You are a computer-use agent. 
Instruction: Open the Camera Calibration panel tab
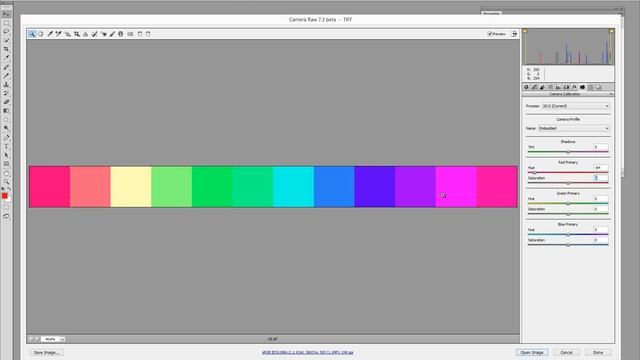tap(582, 87)
